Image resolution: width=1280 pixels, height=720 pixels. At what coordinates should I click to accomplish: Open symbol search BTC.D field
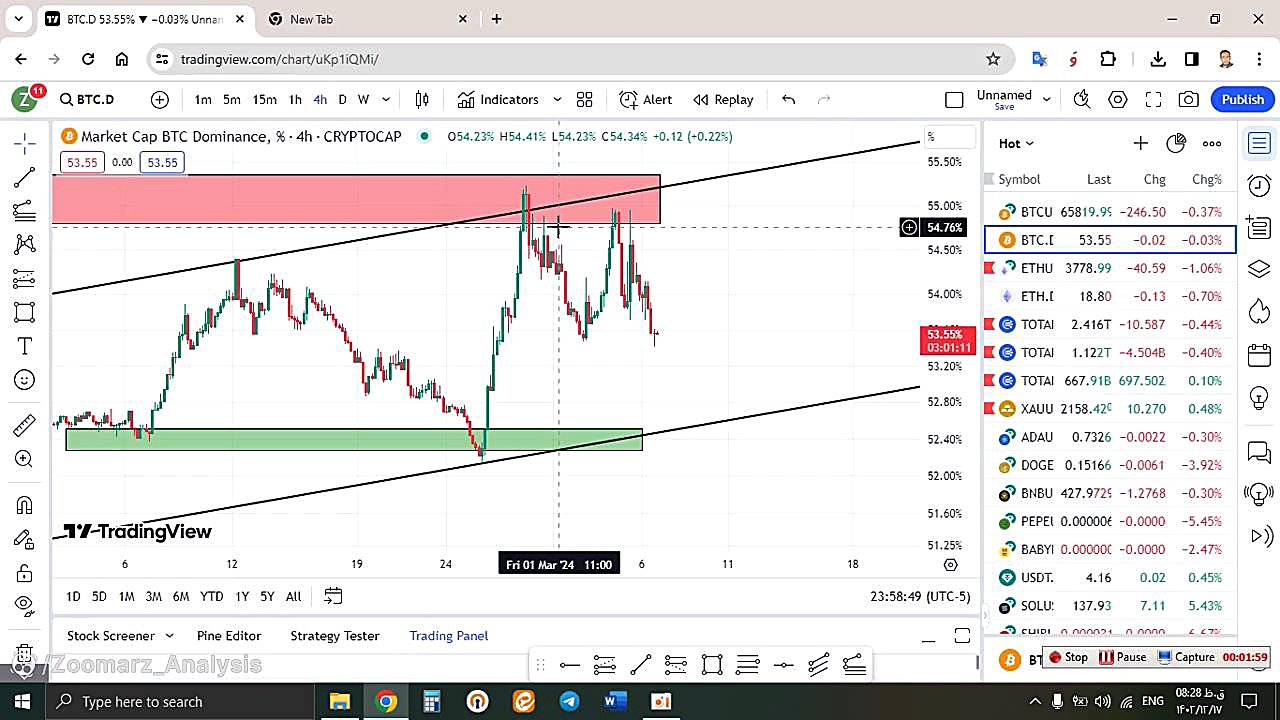pyautogui.click(x=88, y=99)
